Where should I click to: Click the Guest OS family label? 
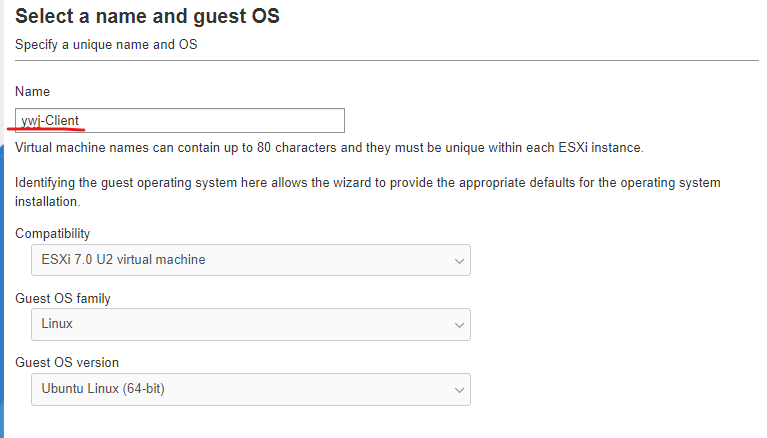pos(63,299)
